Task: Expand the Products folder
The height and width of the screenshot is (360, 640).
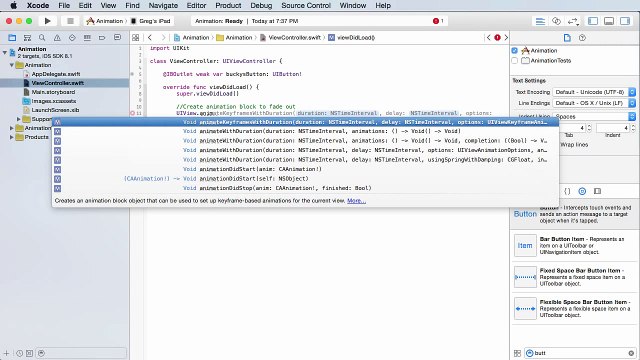Action: [11, 137]
